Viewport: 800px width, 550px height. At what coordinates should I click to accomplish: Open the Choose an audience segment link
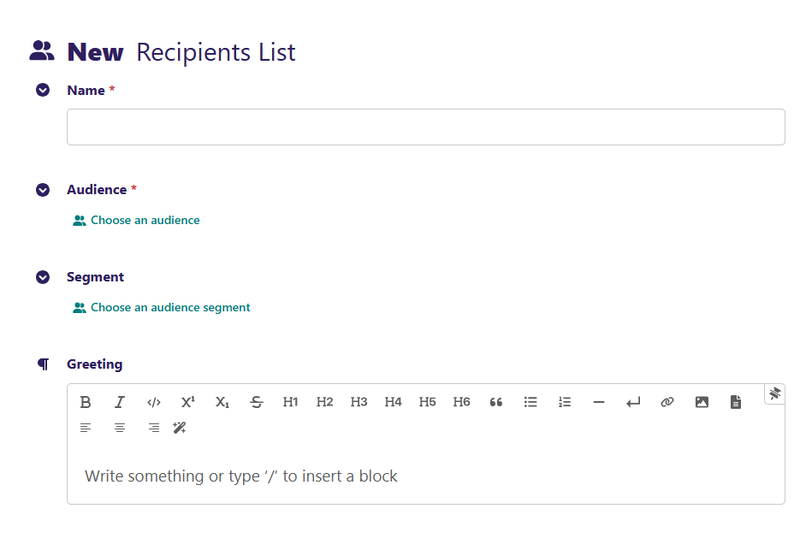(x=170, y=308)
